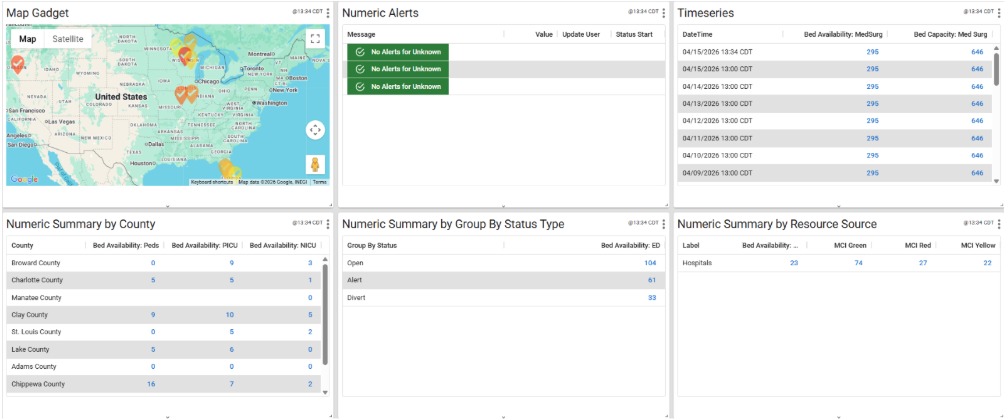Click Open status ED availability value 104

[x=650, y=262]
